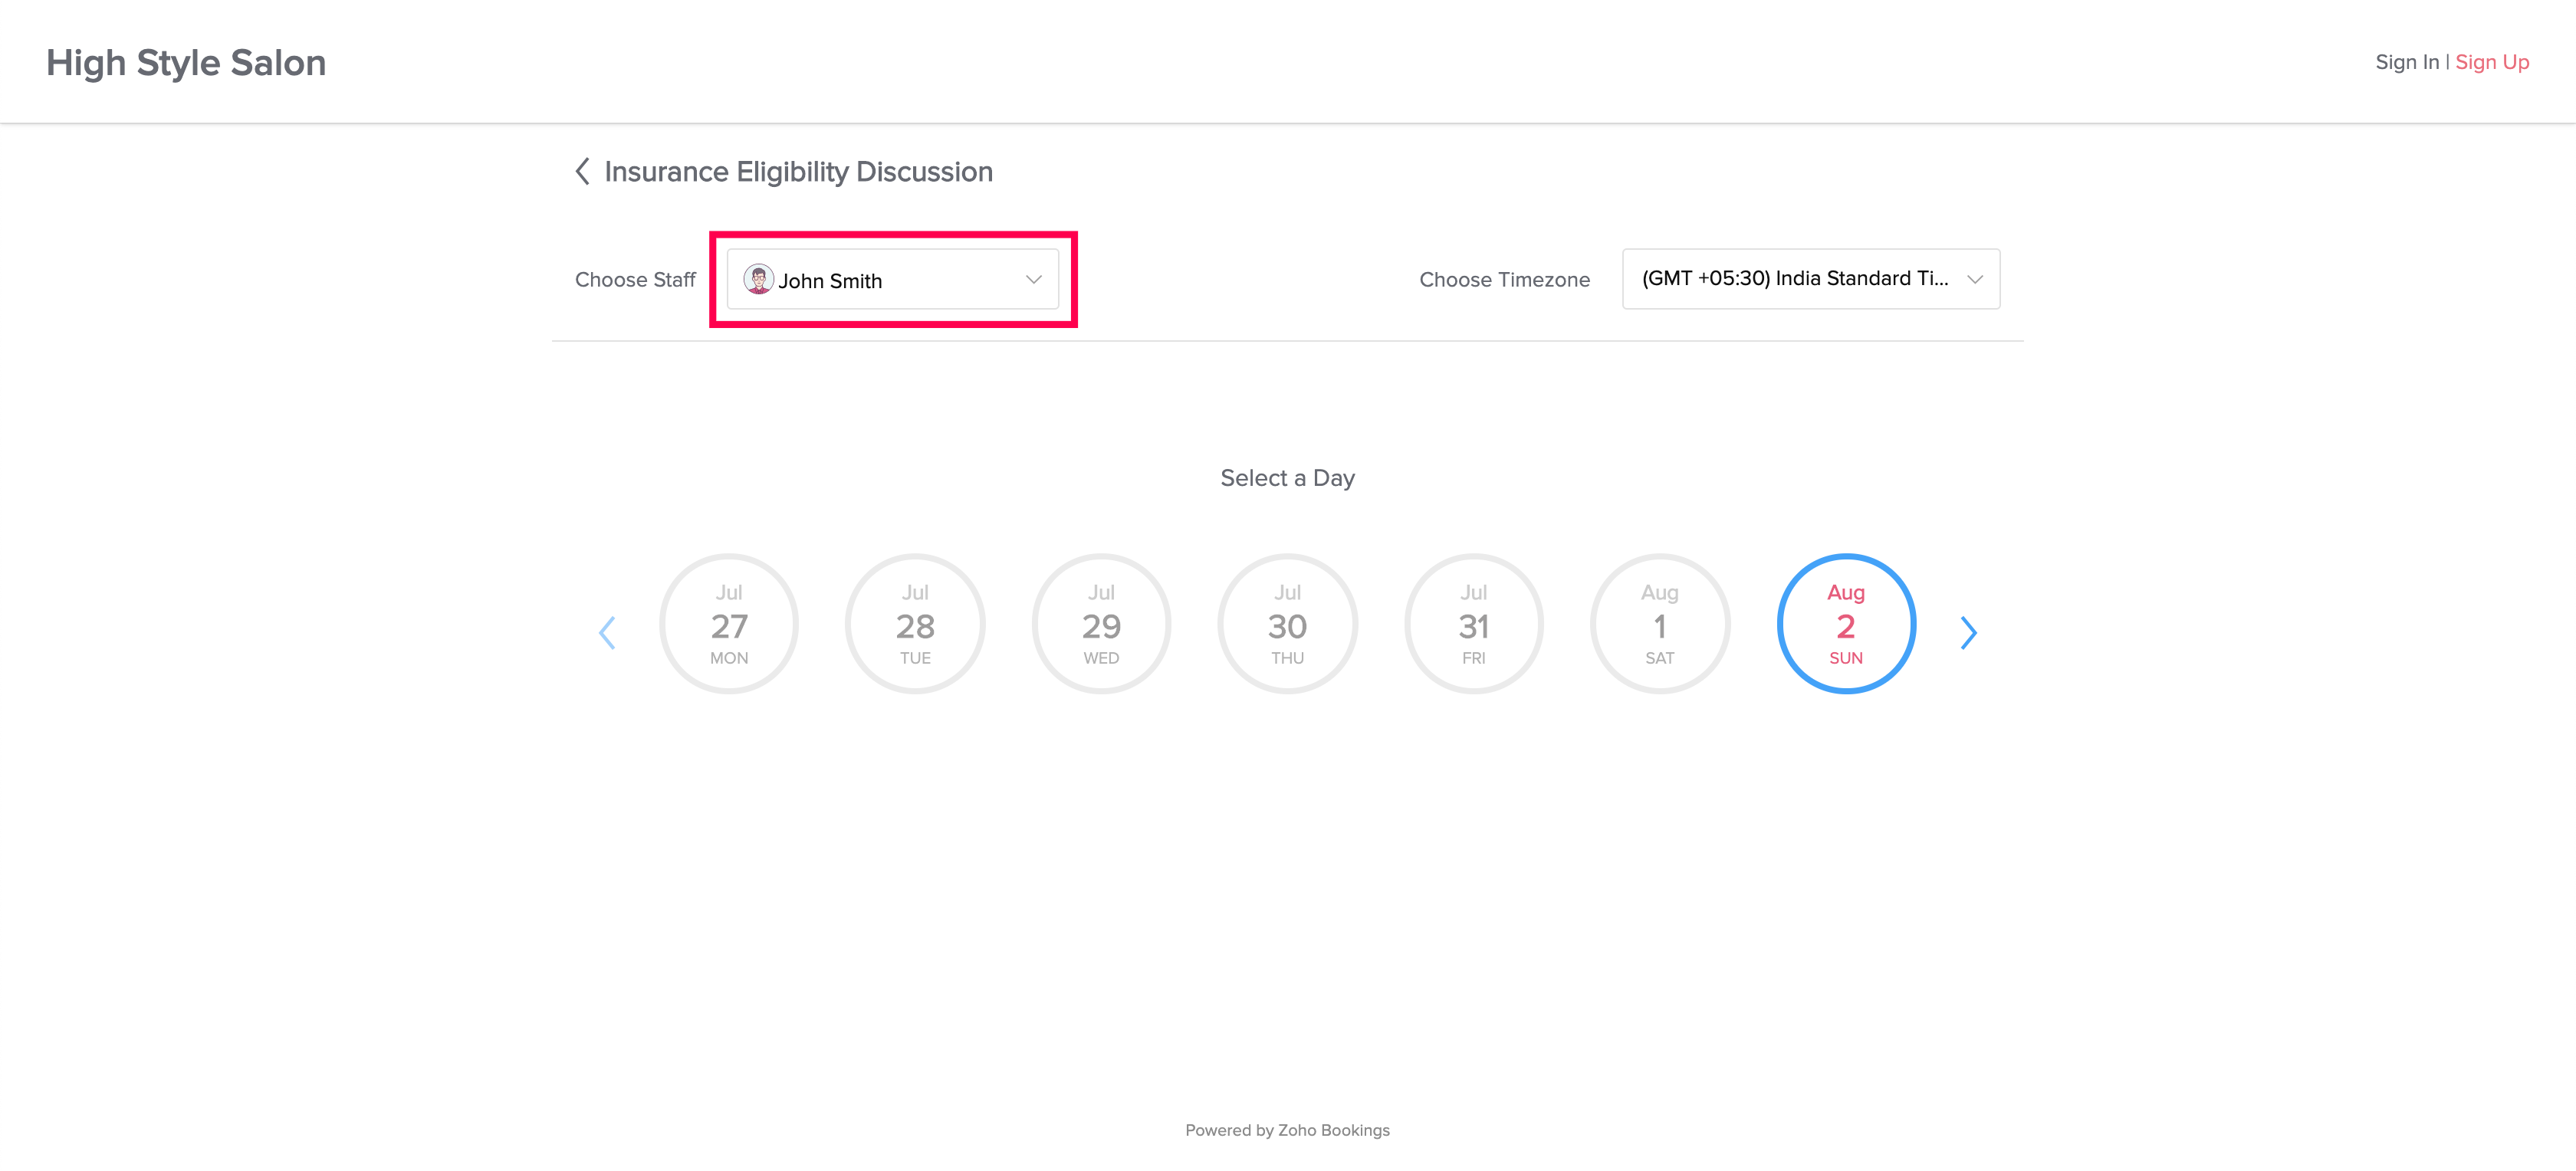Screen dimensions: 2576x1171
Task: Go to next week of dates
Action: tap(1968, 632)
